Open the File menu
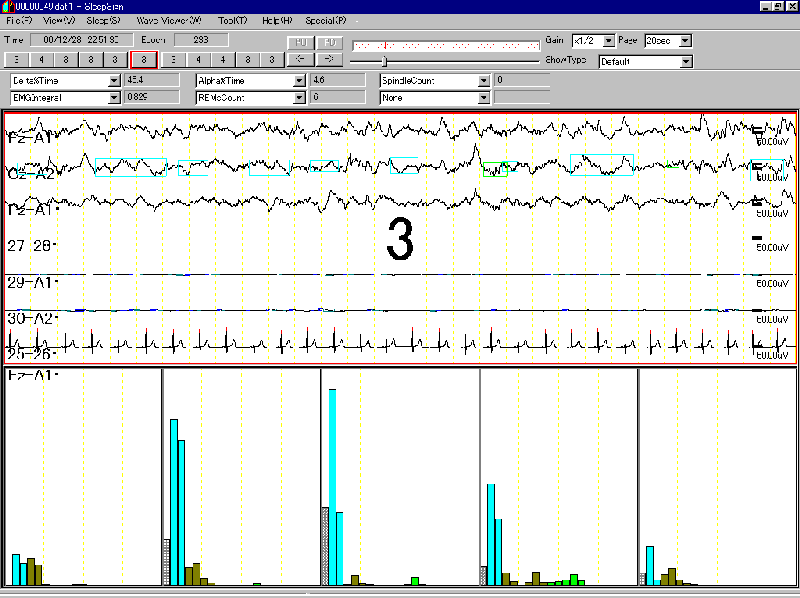The image size is (800, 598). (x=19, y=21)
